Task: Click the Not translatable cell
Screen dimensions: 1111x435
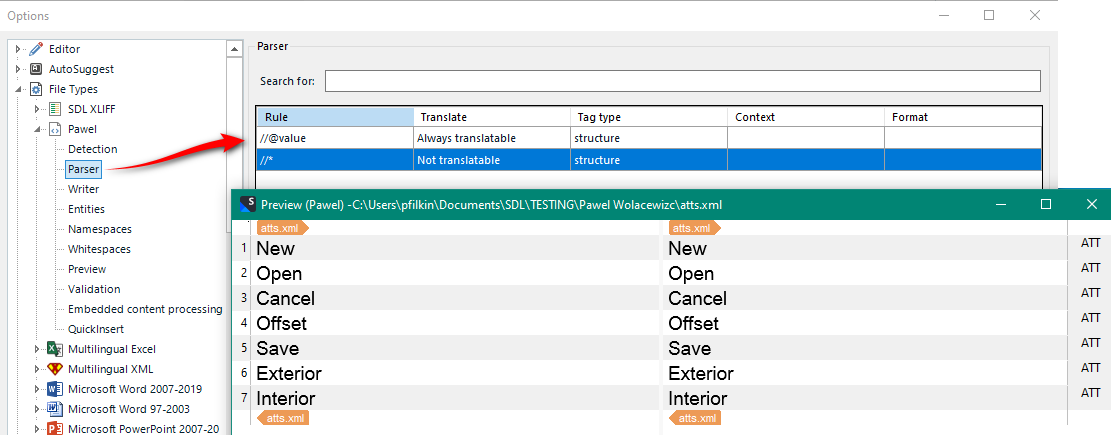Action: (x=492, y=160)
